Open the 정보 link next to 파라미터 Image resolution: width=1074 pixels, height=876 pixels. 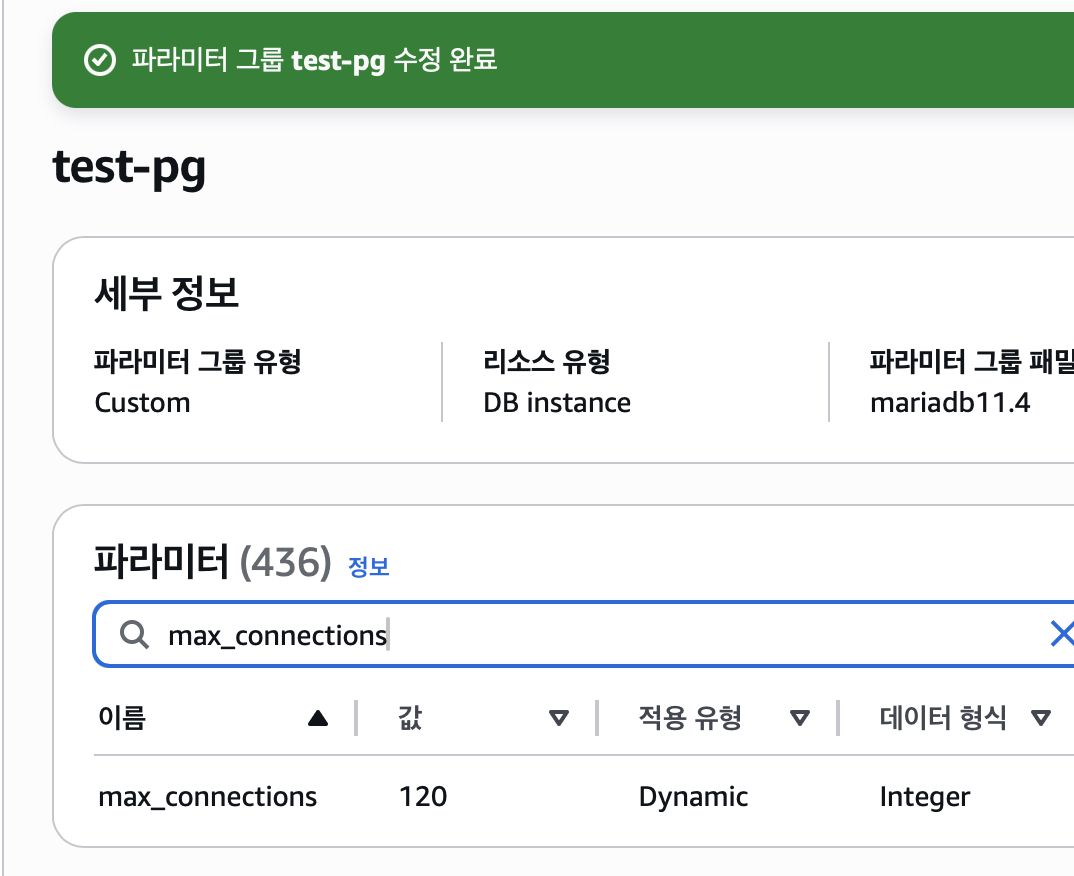tap(368, 566)
